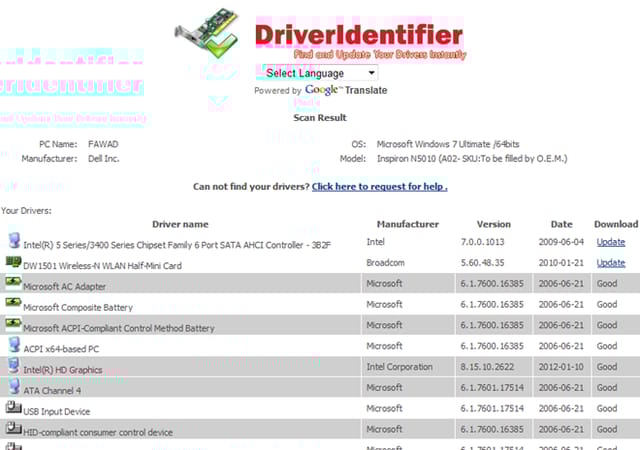Screen dimensions: 640x450
Task: Click the Your Drivers label
Action: 26,211
